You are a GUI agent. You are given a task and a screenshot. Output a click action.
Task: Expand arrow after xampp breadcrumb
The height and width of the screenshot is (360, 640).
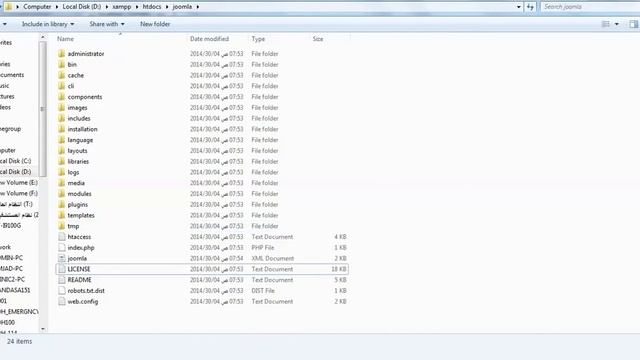137,7
